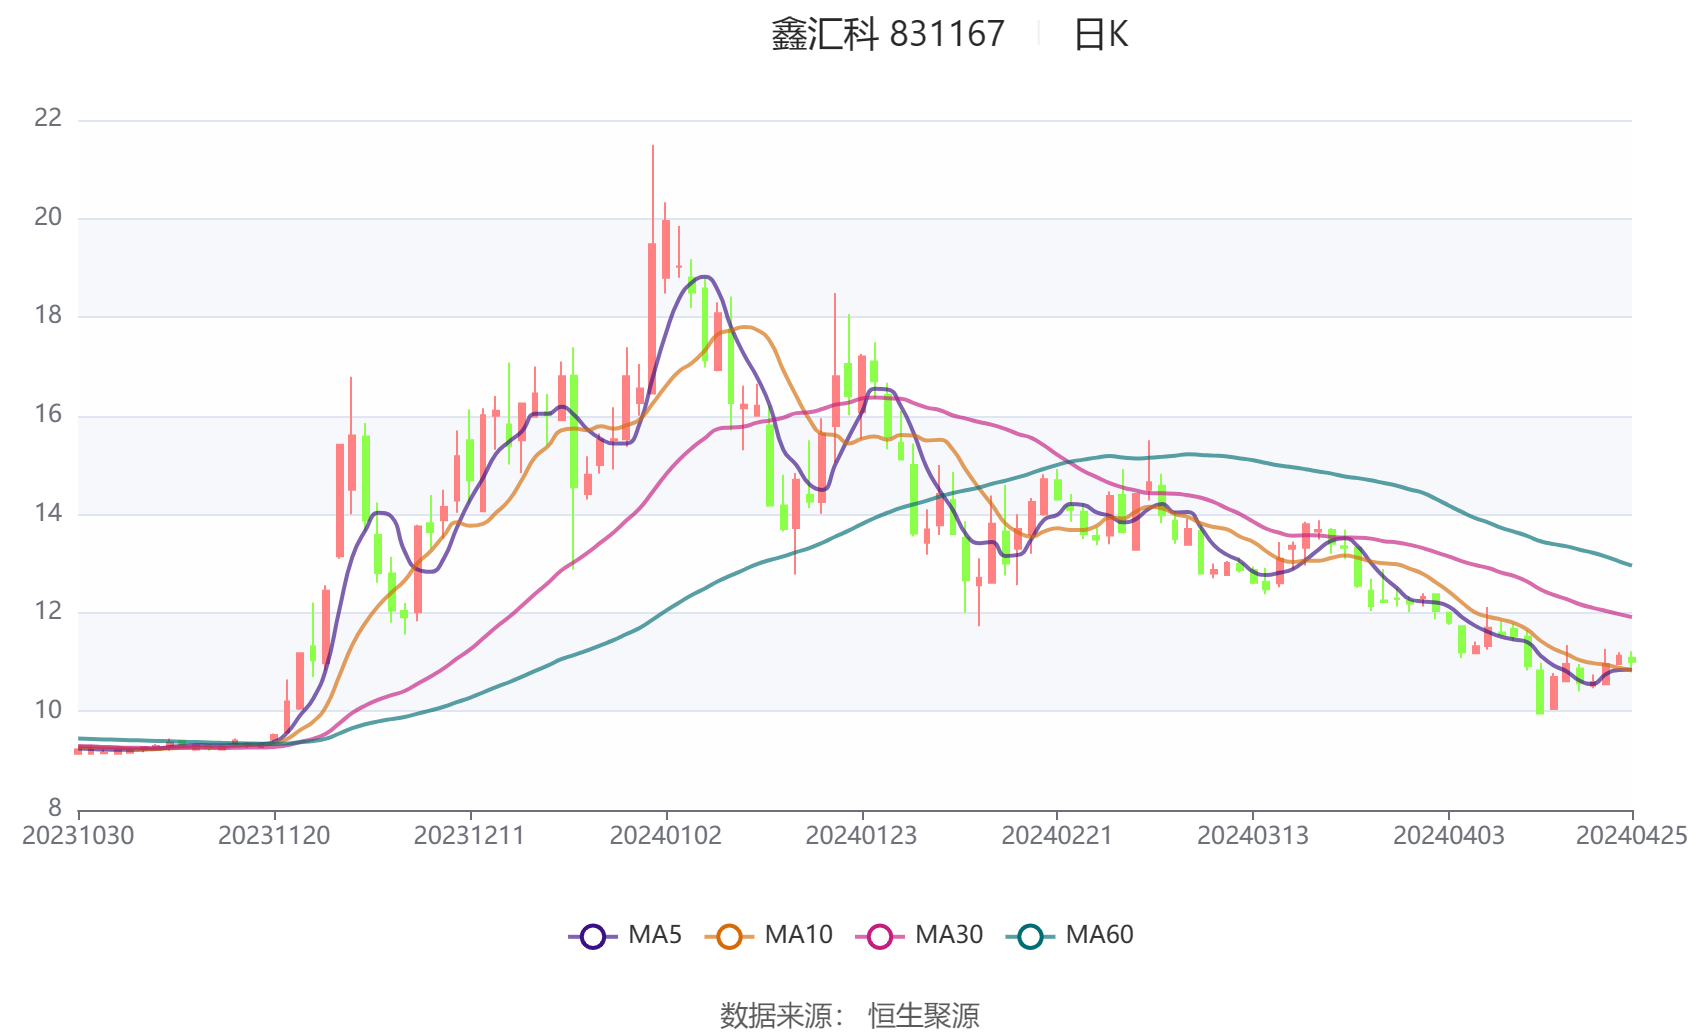
Task: Click y-axis value 16
Action: coord(48,414)
